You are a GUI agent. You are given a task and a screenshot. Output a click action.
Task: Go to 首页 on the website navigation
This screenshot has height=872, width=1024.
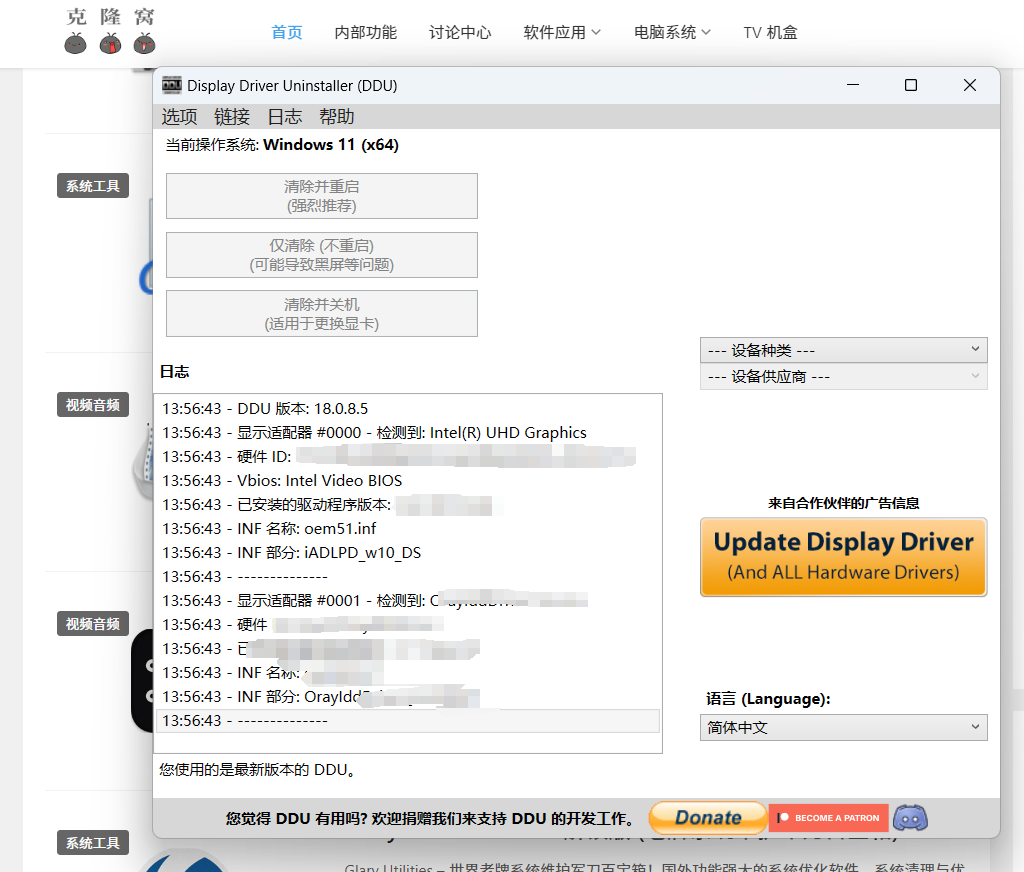tap(287, 32)
